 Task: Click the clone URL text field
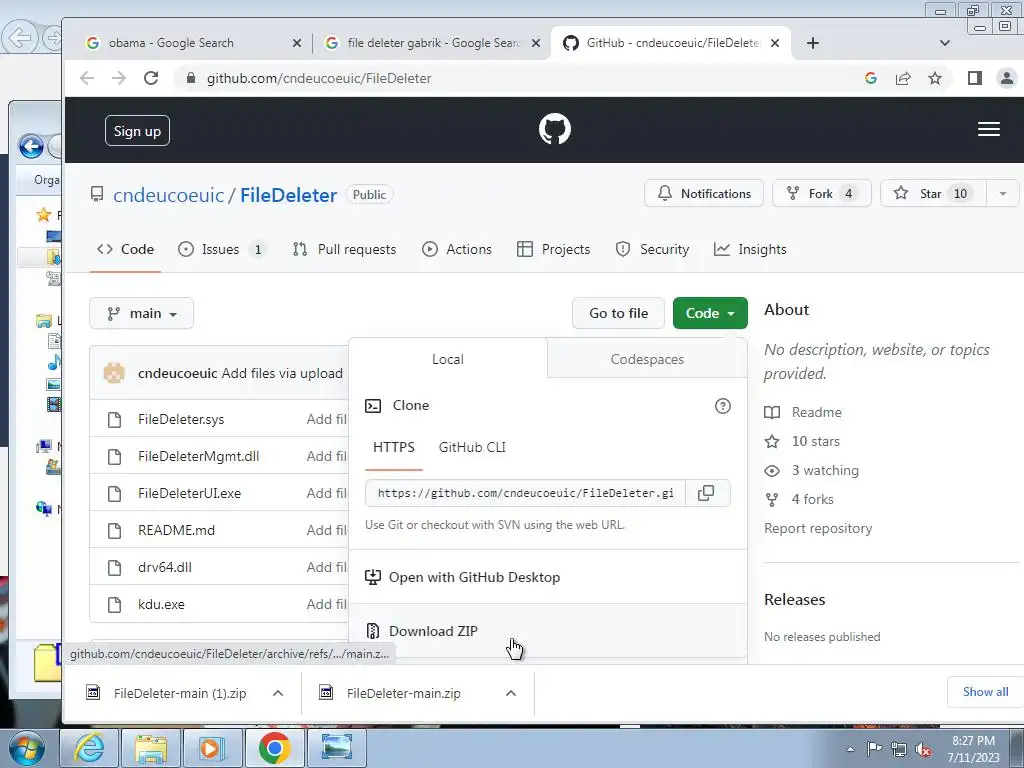coord(526,493)
